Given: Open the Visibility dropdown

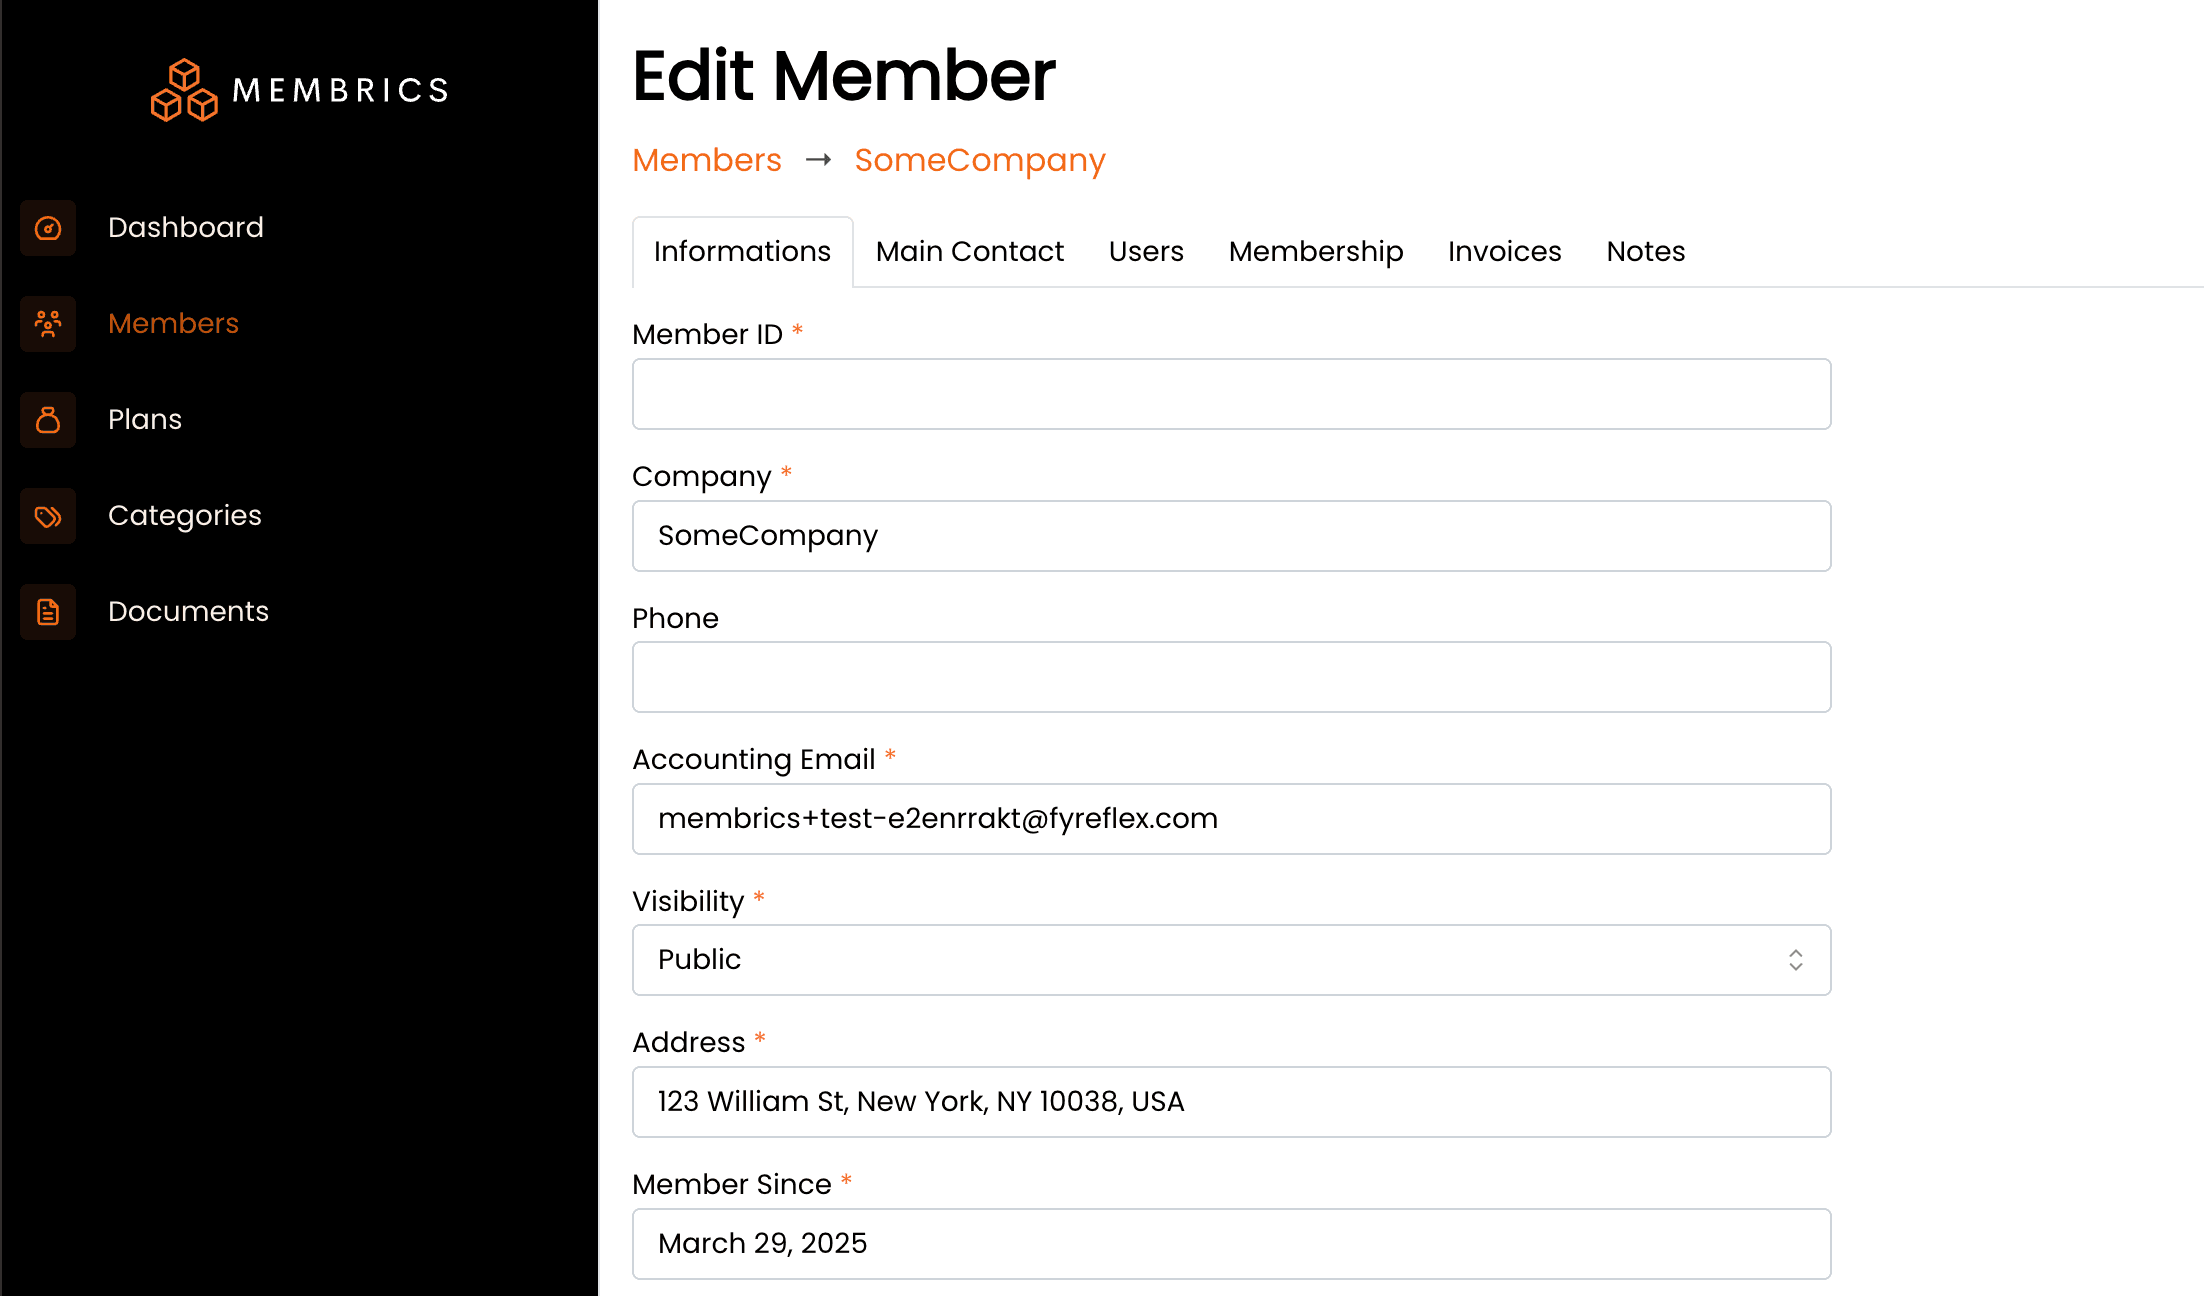Looking at the screenshot, I should [x=1230, y=960].
